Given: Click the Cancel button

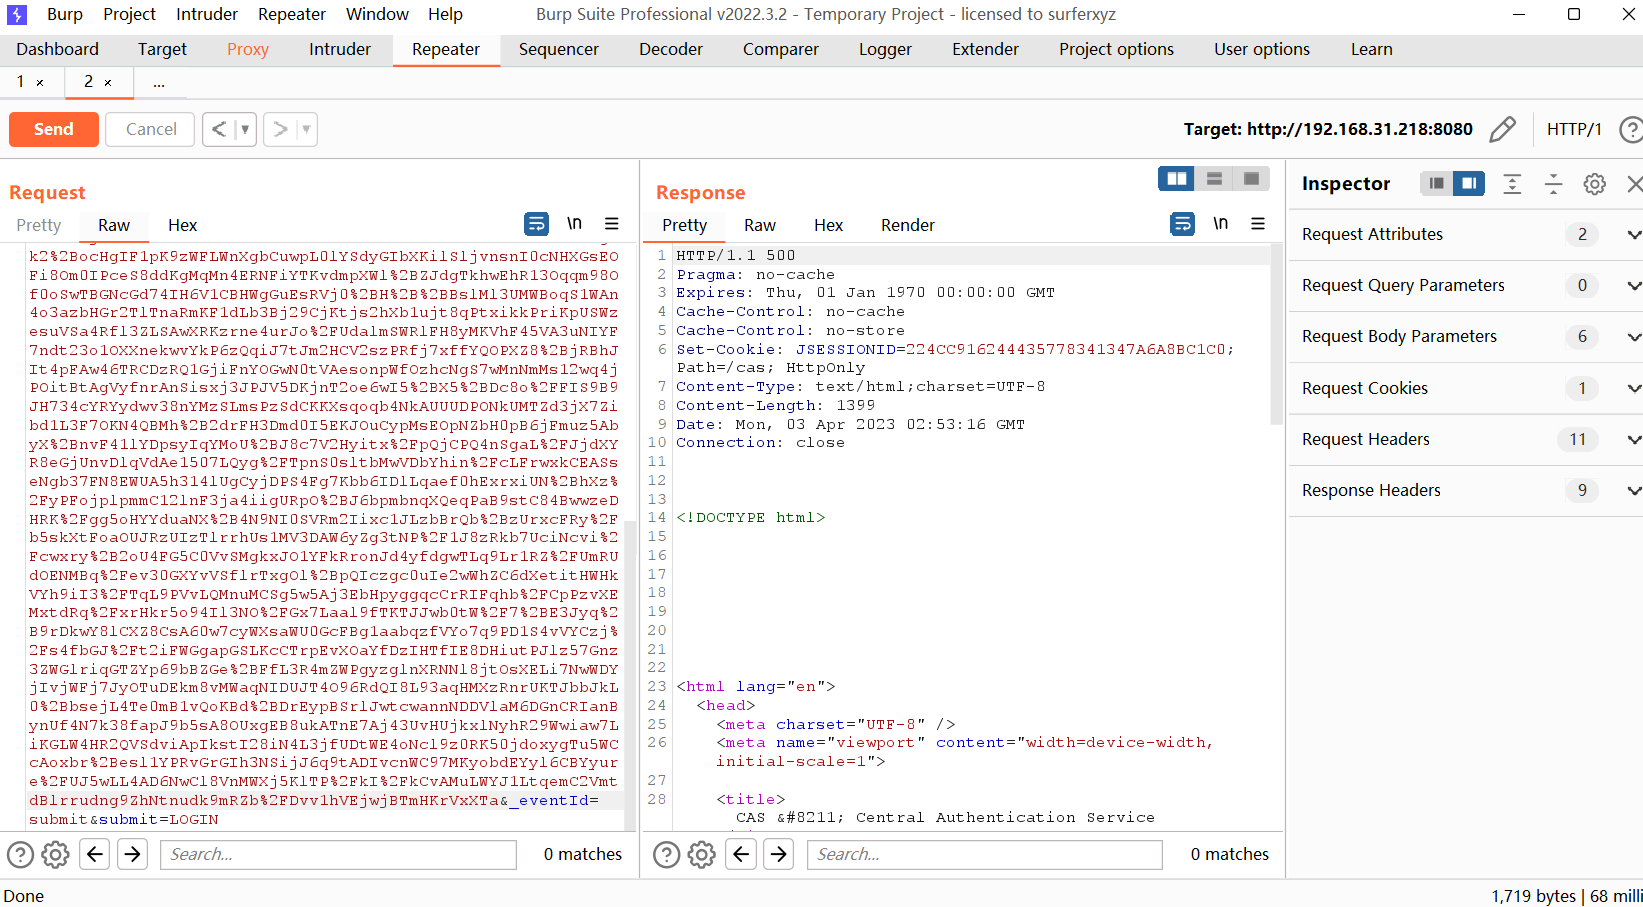Looking at the screenshot, I should coord(149,129).
